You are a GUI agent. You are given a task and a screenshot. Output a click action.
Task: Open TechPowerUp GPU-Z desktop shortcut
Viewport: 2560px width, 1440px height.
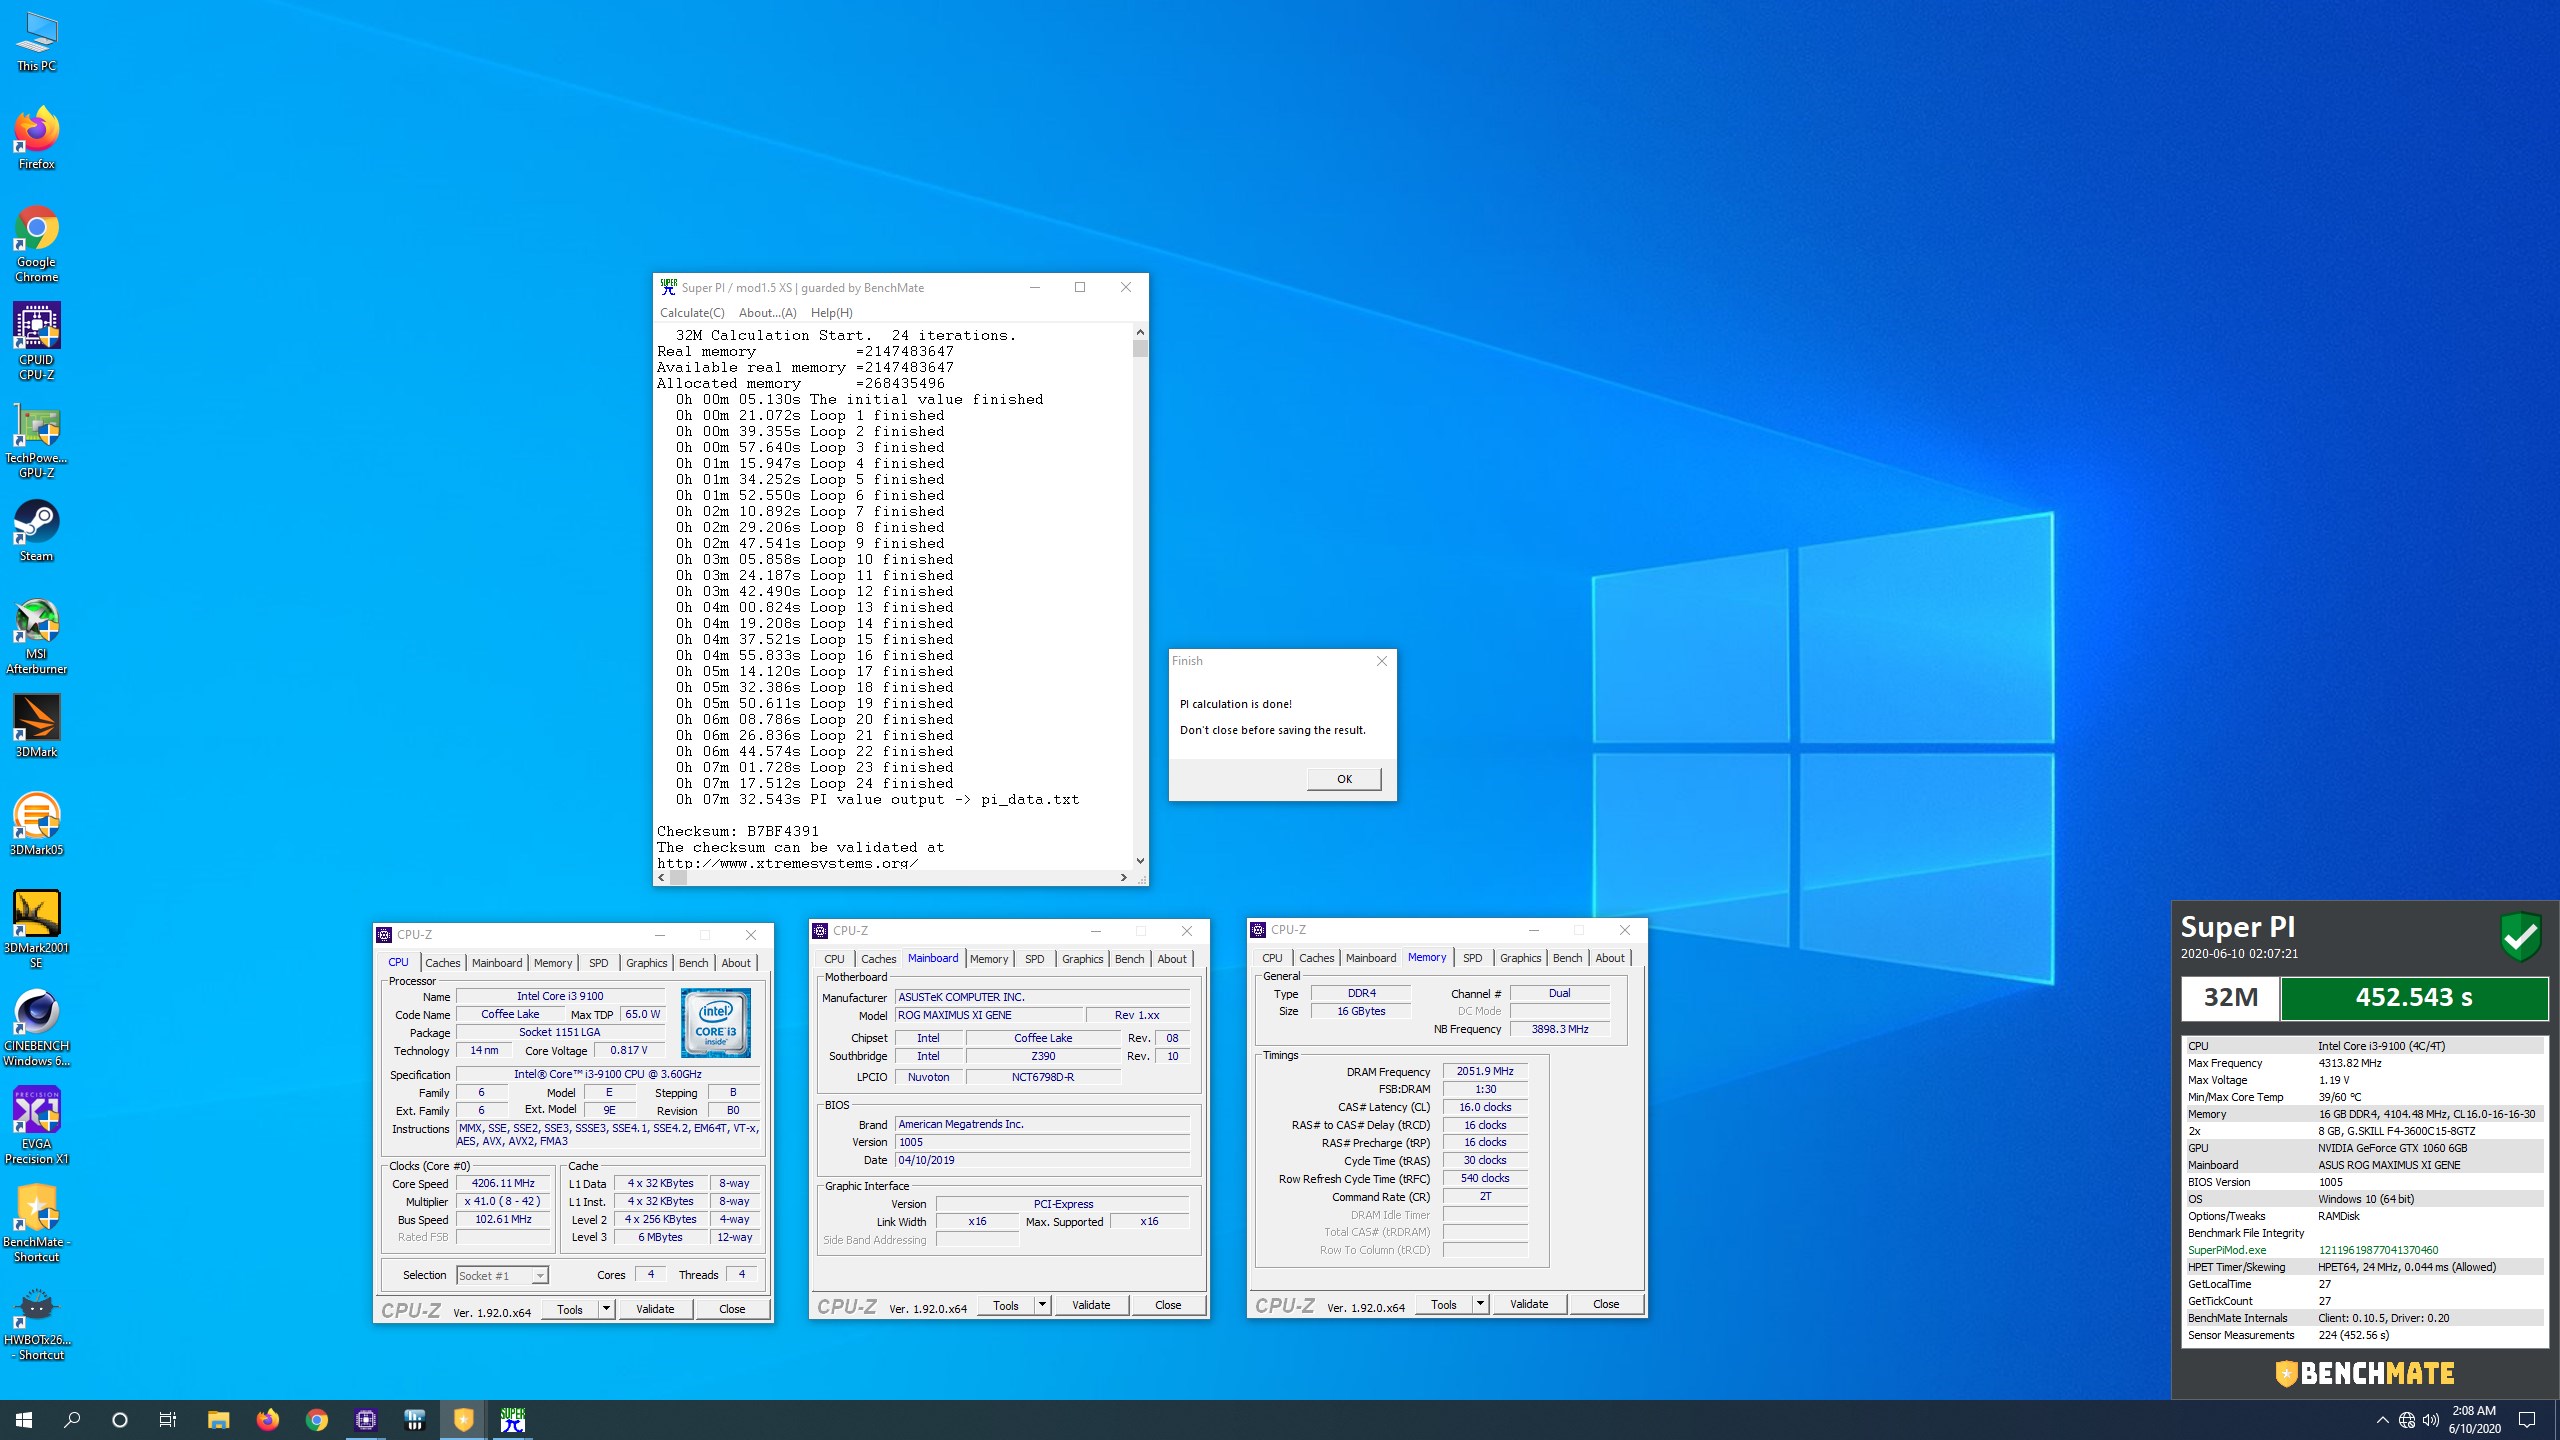click(x=37, y=440)
